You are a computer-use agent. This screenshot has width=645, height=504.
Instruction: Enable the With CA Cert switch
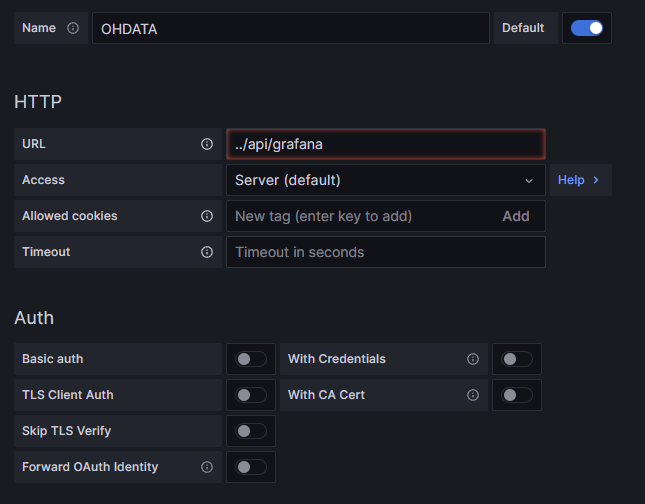pyautogui.click(x=517, y=395)
